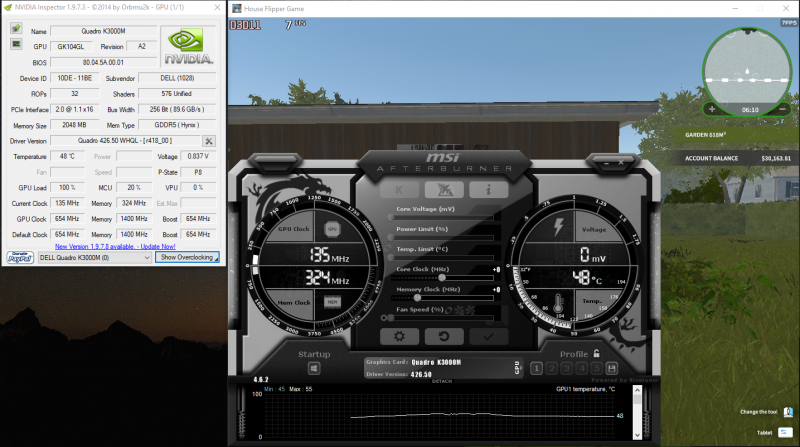Apply Afterburner settings with checkmark button
The image size is (800, 447).
click(488, 336)
